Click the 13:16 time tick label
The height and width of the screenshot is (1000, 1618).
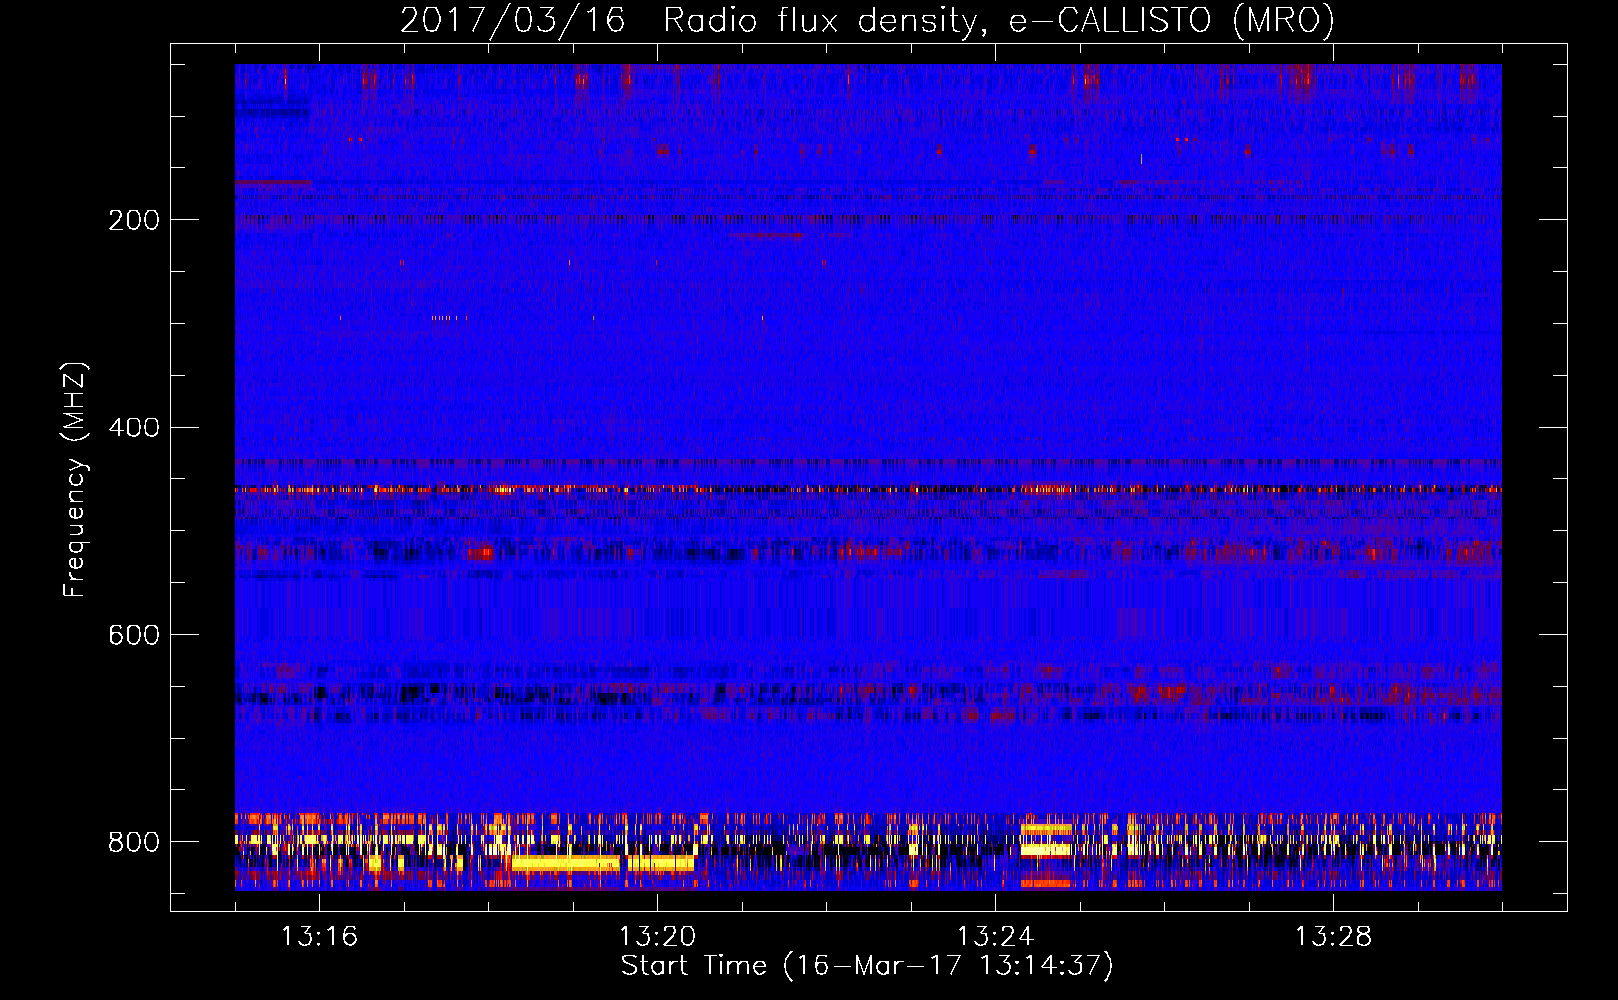[319, 937]
